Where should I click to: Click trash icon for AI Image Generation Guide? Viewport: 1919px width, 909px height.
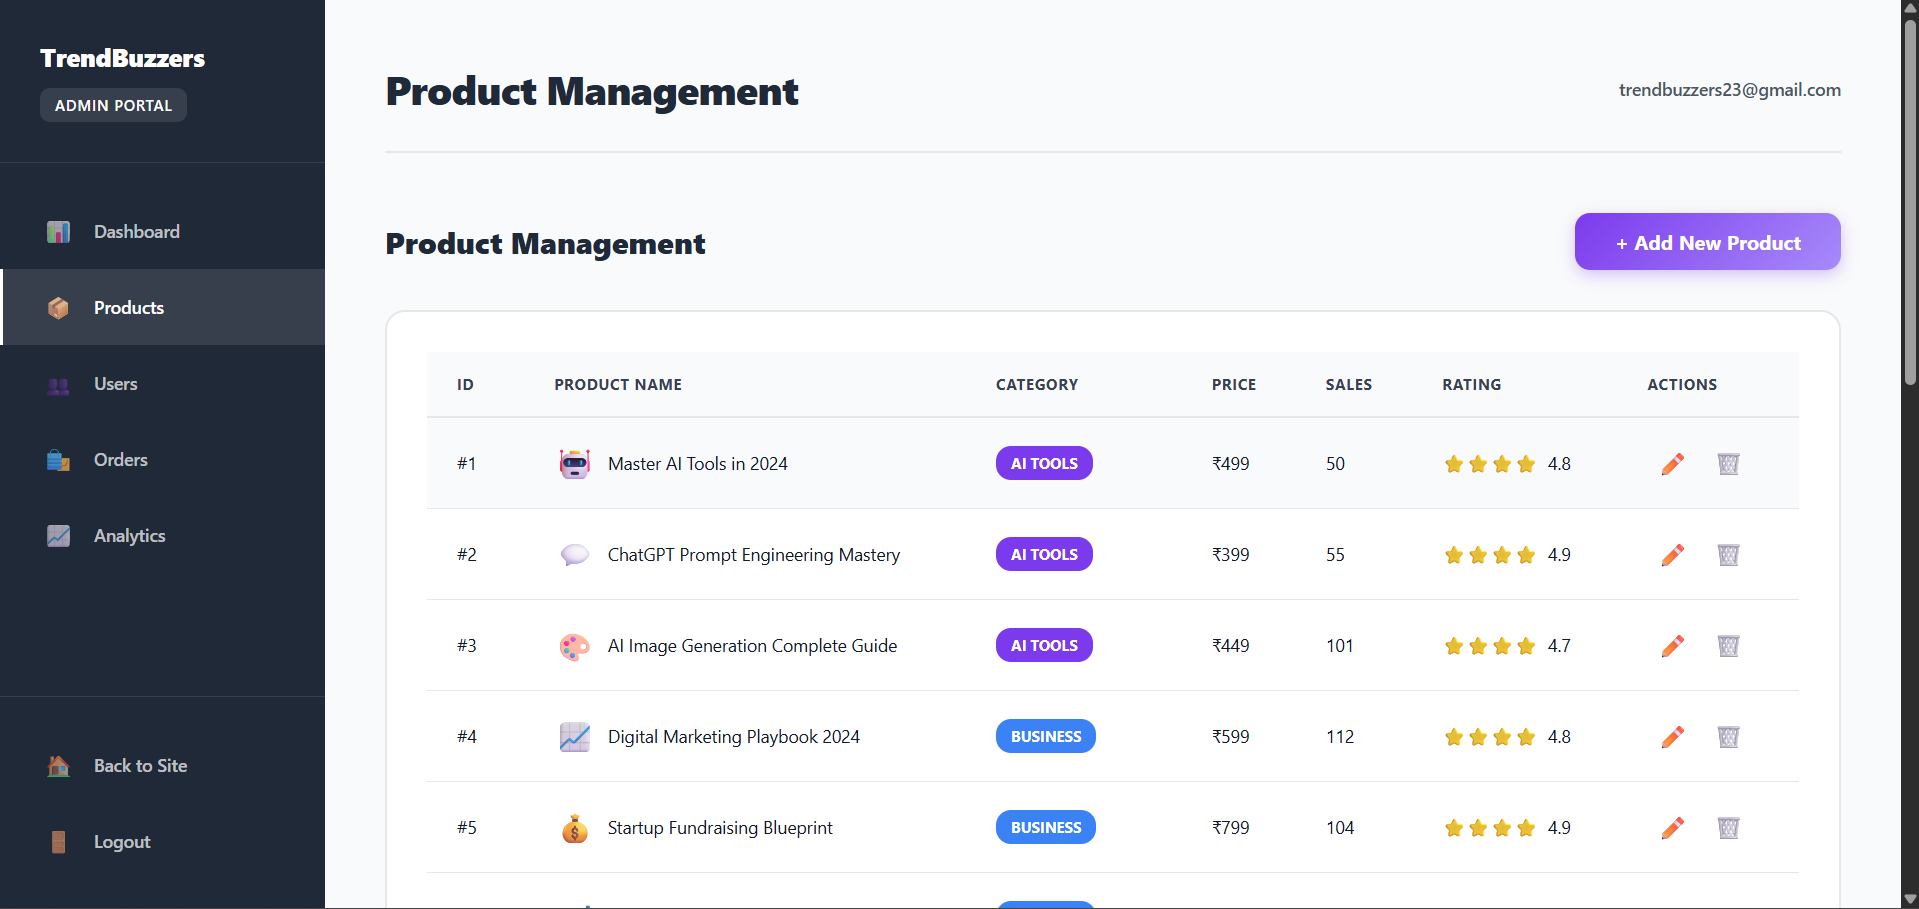click(1728, 646)
